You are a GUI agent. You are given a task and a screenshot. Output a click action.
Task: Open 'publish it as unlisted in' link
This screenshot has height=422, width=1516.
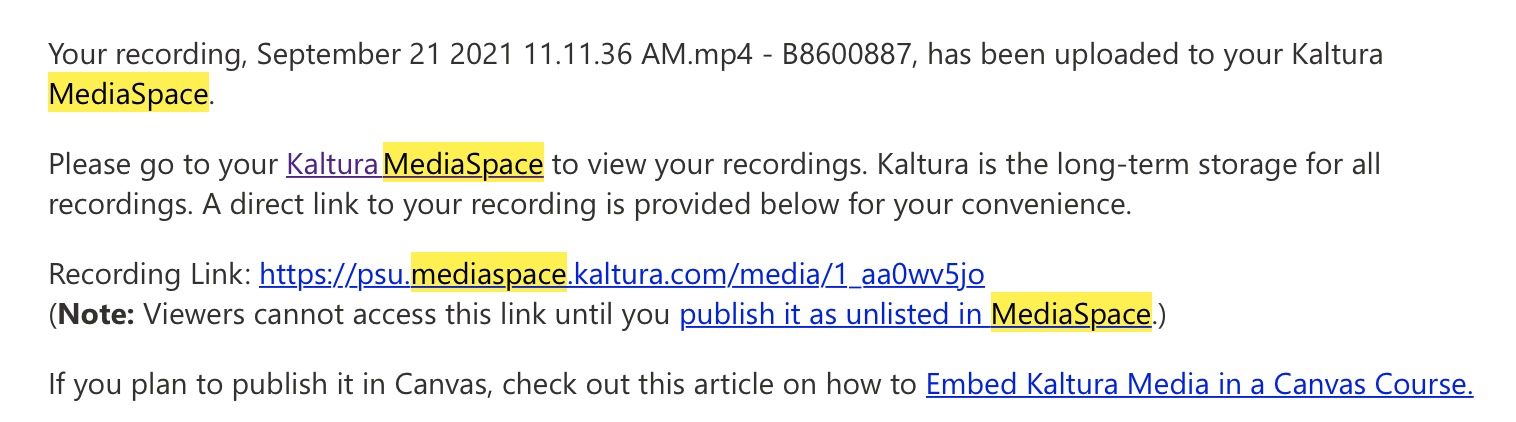[x=830, y=315]
